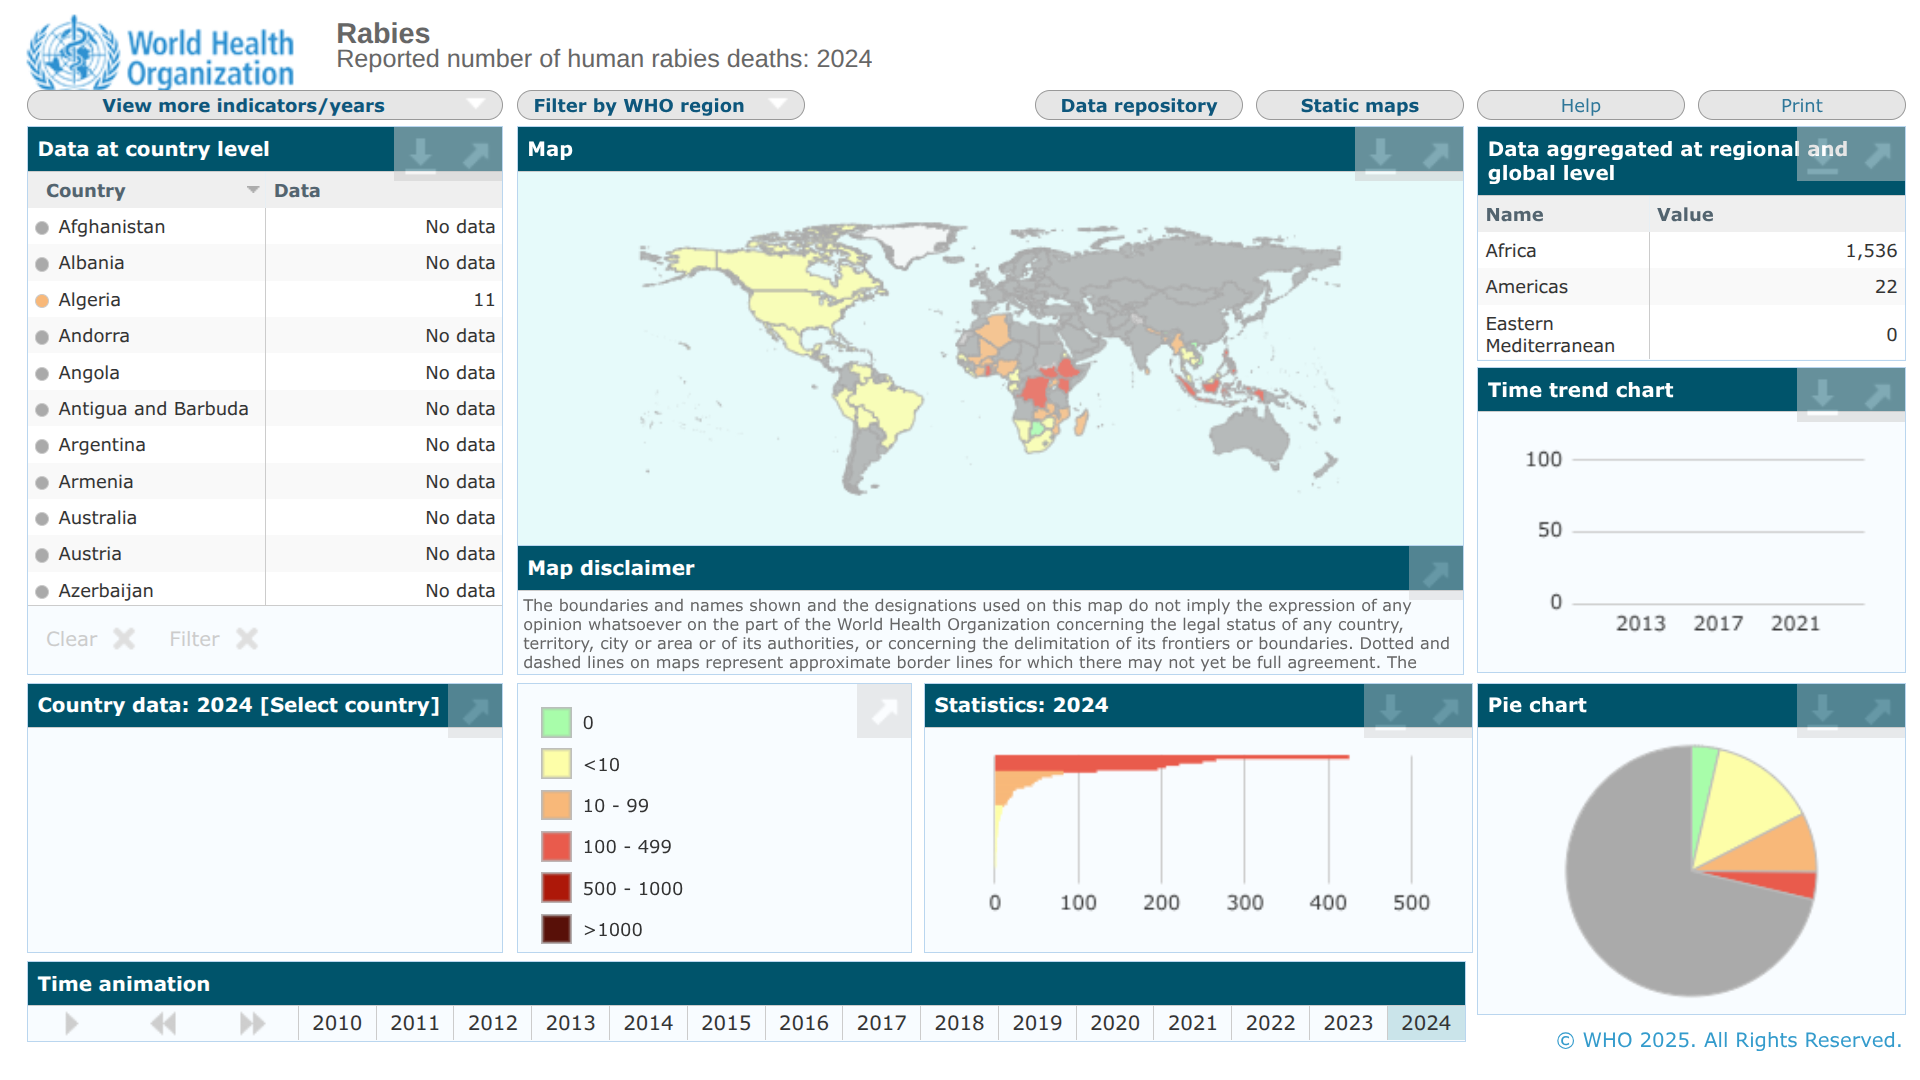Viewport: 1920px width, 1080px height.
Task: Step forward one year in animation
Action: (x=252, y=1023)
